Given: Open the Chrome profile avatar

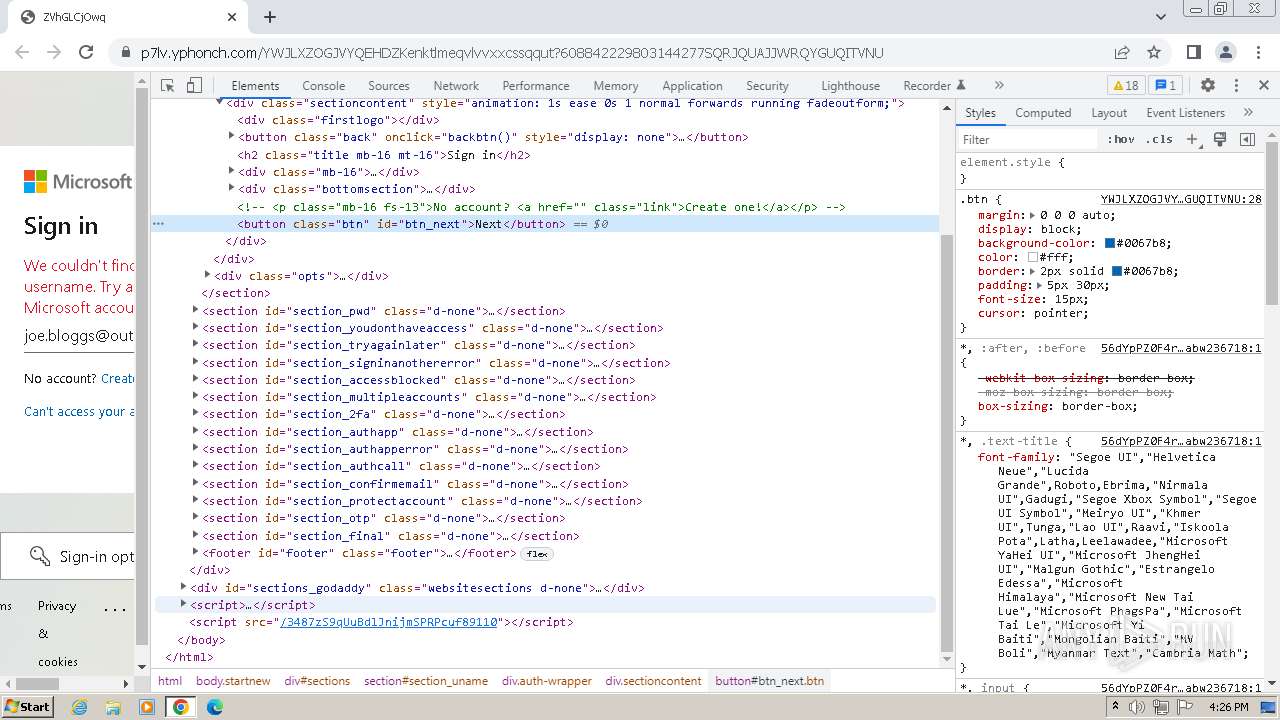Looking at the screenshot, I should pos(1226,53).
